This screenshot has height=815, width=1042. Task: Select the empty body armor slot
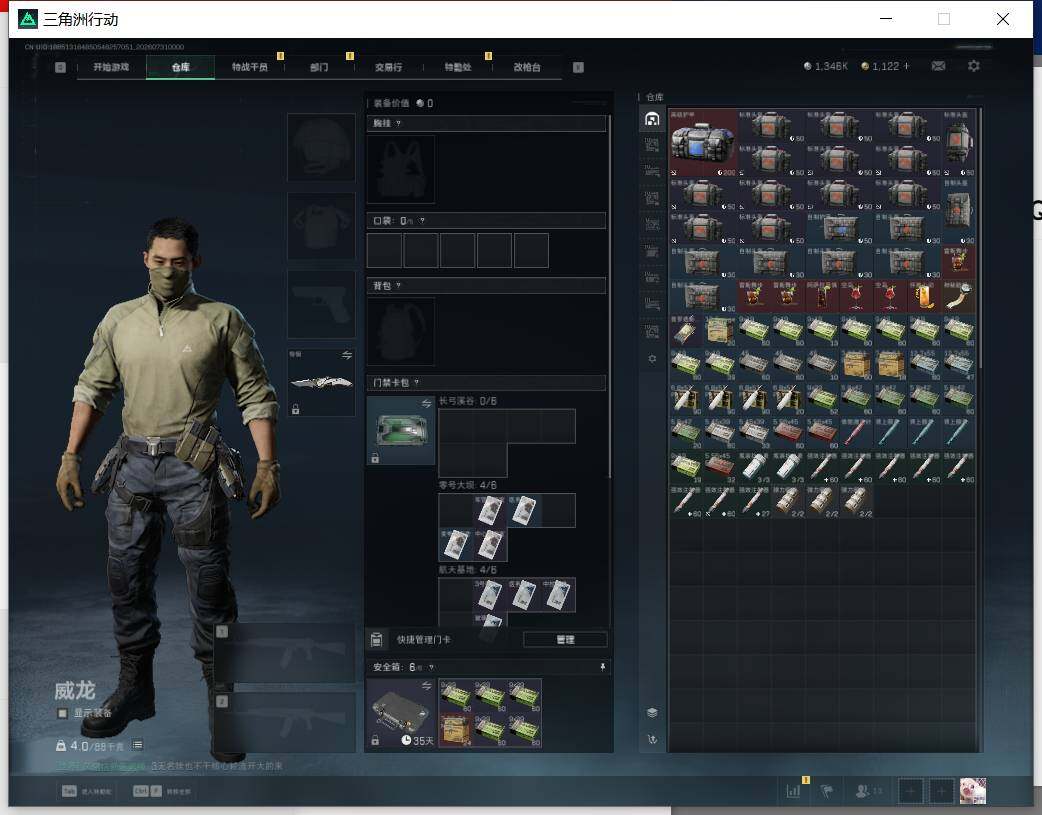(321, 226)
